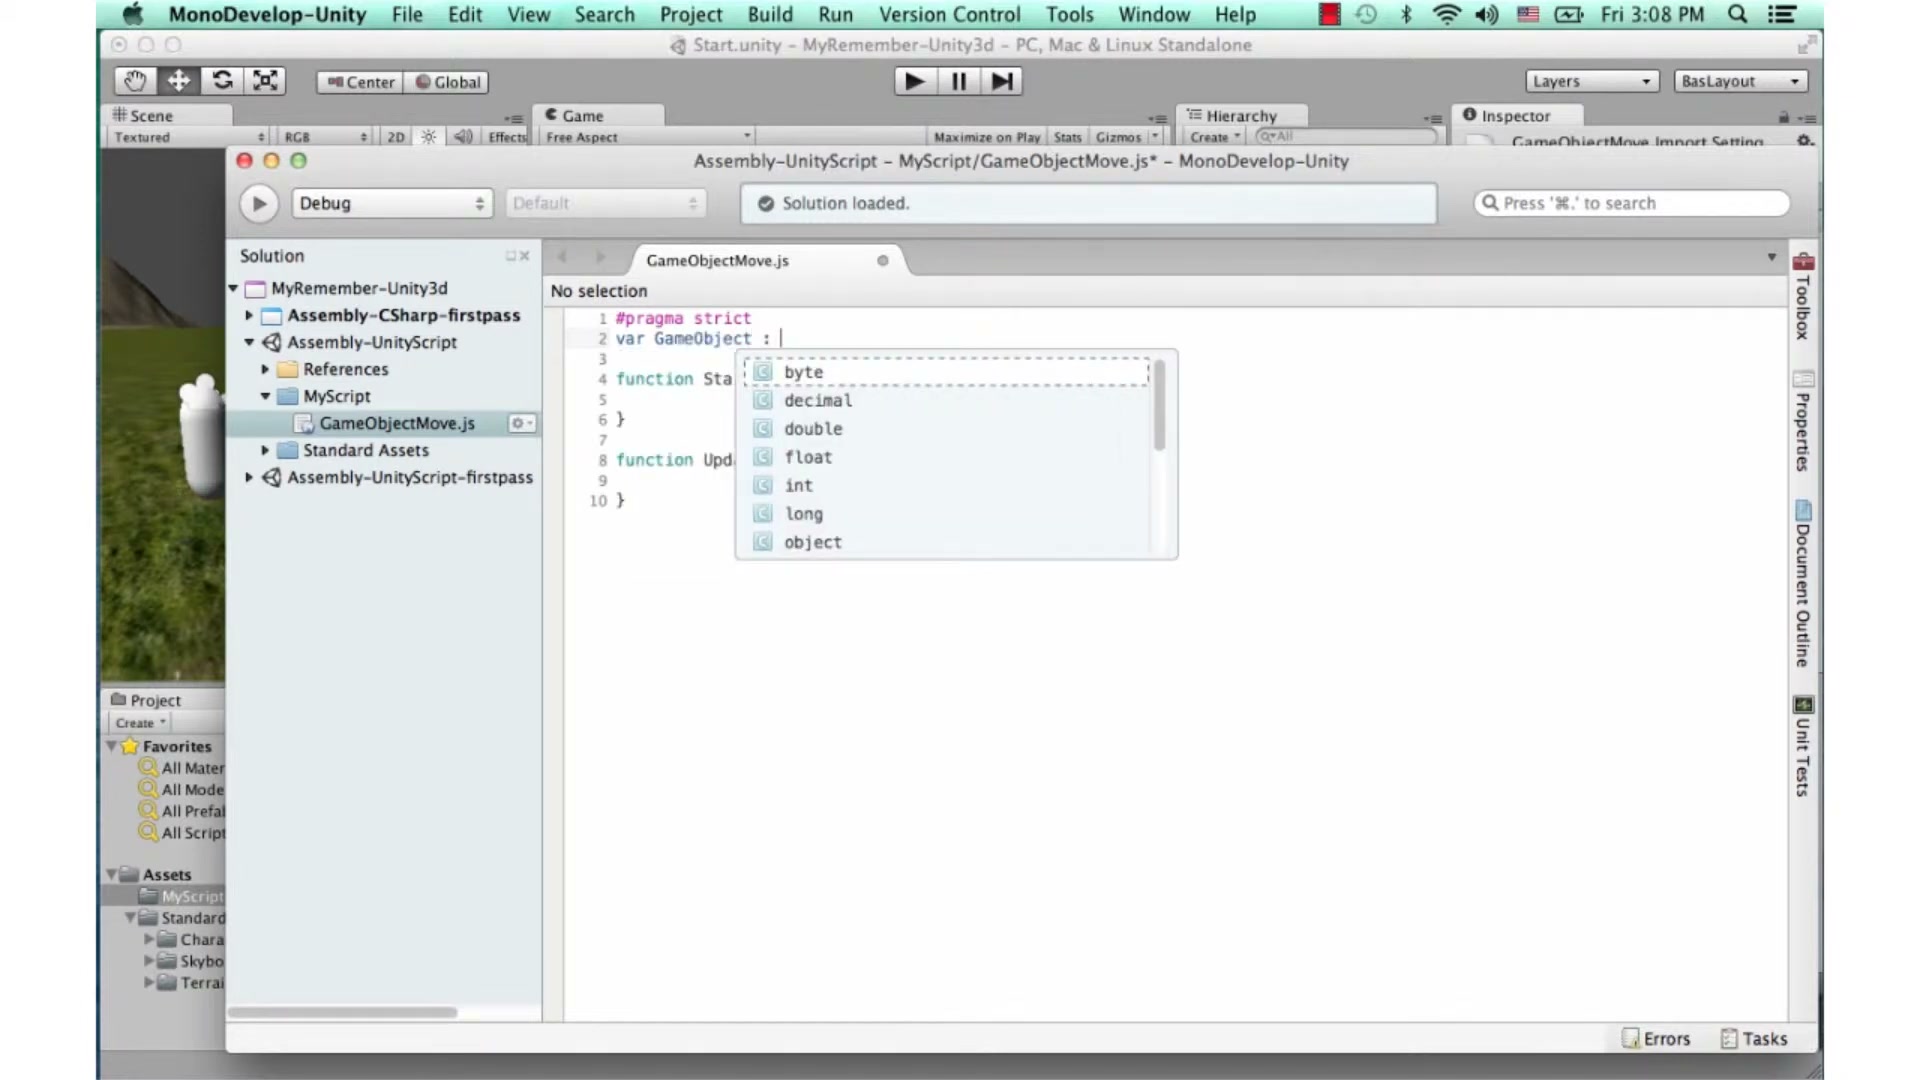Close the GameObjectMove.js tab dot
This screenshot has width=1920, height=1080.
point(882,260)
